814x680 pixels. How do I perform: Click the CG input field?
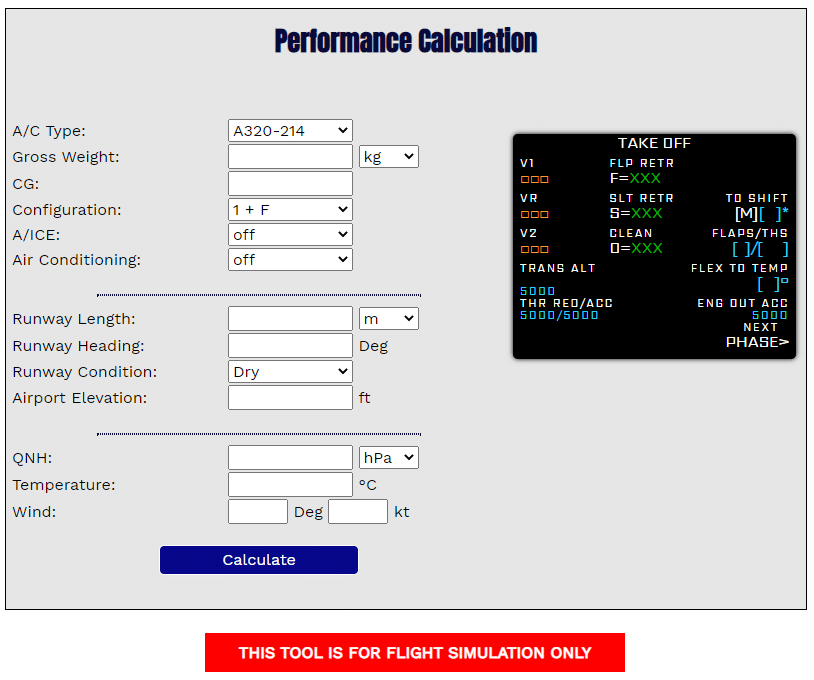(x=290, y=184)
